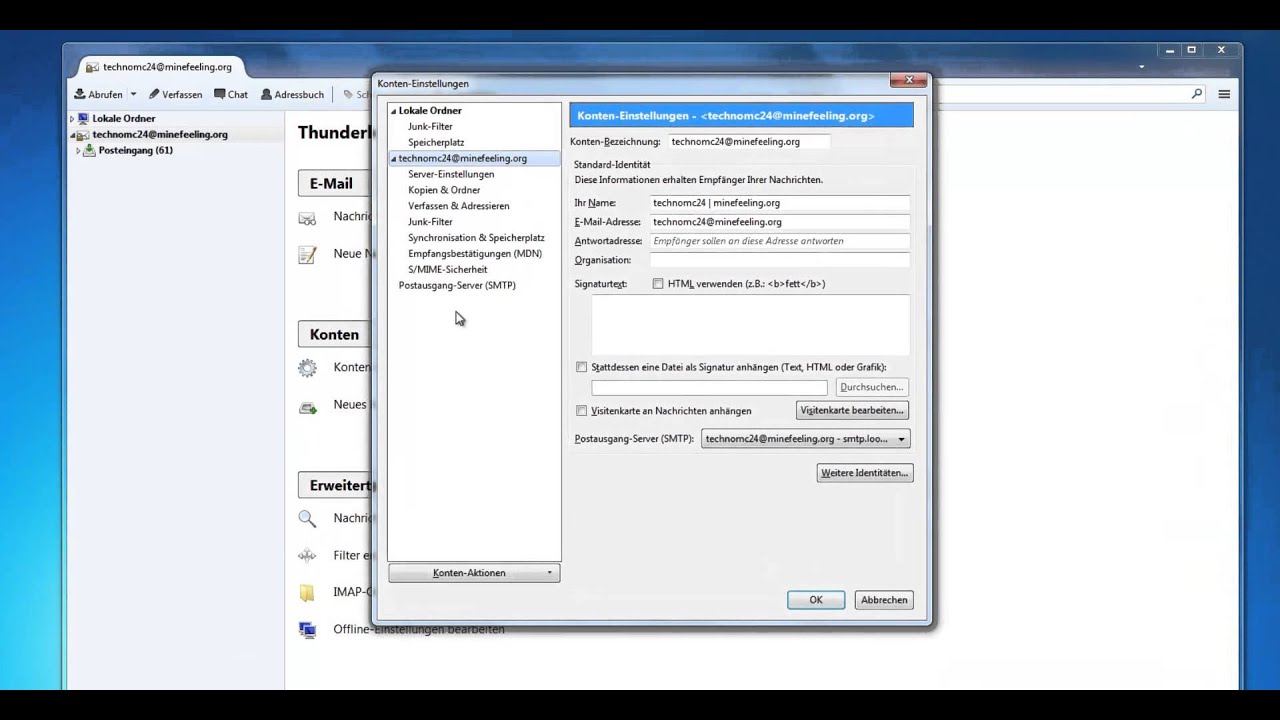Viewport: 1280px width, 720px height.
Task: Open the Abrufen dropdown arrow
Action: point(133,94)
